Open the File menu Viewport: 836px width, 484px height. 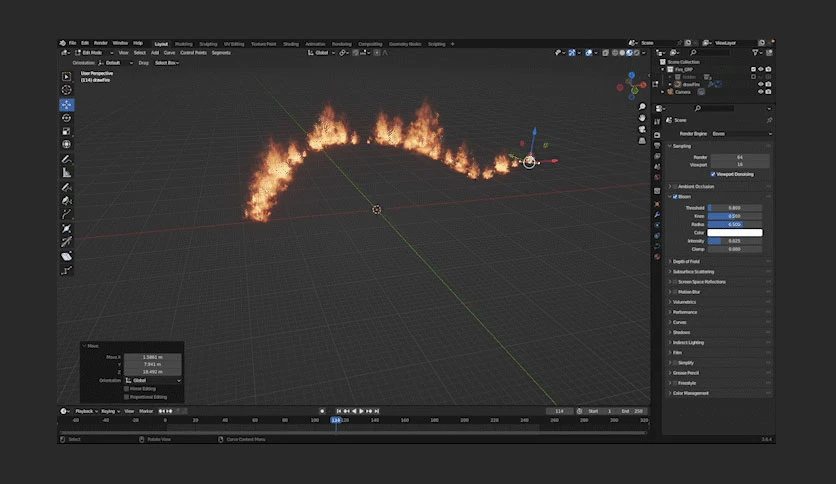point(73,43)
